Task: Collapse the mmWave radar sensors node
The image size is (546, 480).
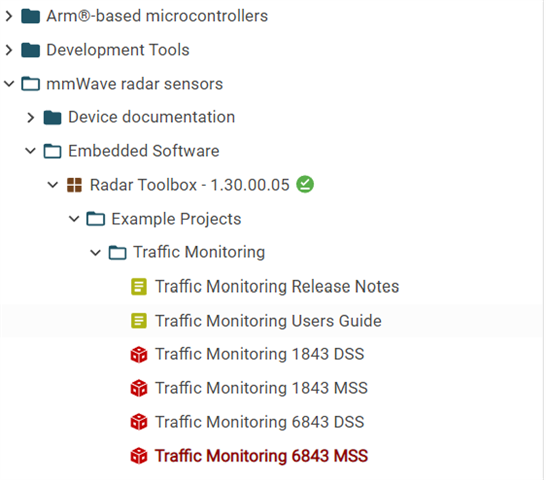Action: pyautogui.click(x=9, y=84)
